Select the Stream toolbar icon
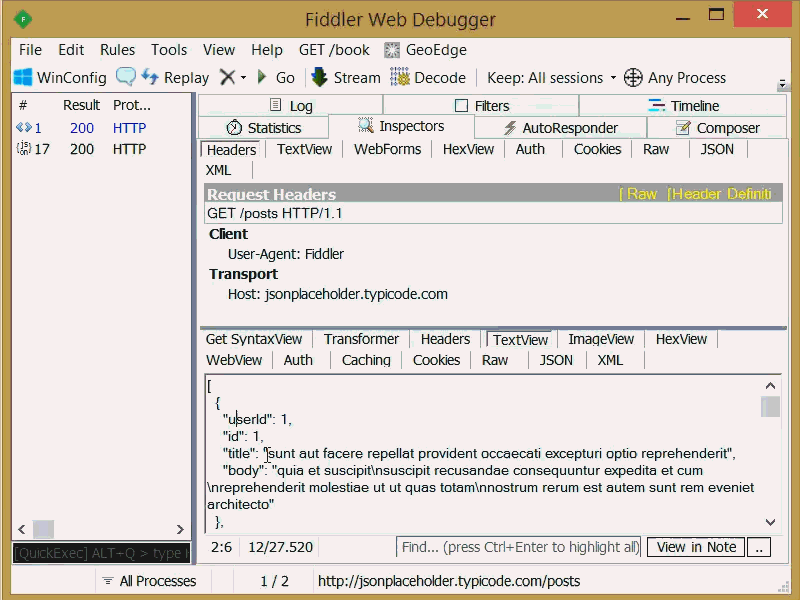 pyautogui.click(x=344, y=77)
